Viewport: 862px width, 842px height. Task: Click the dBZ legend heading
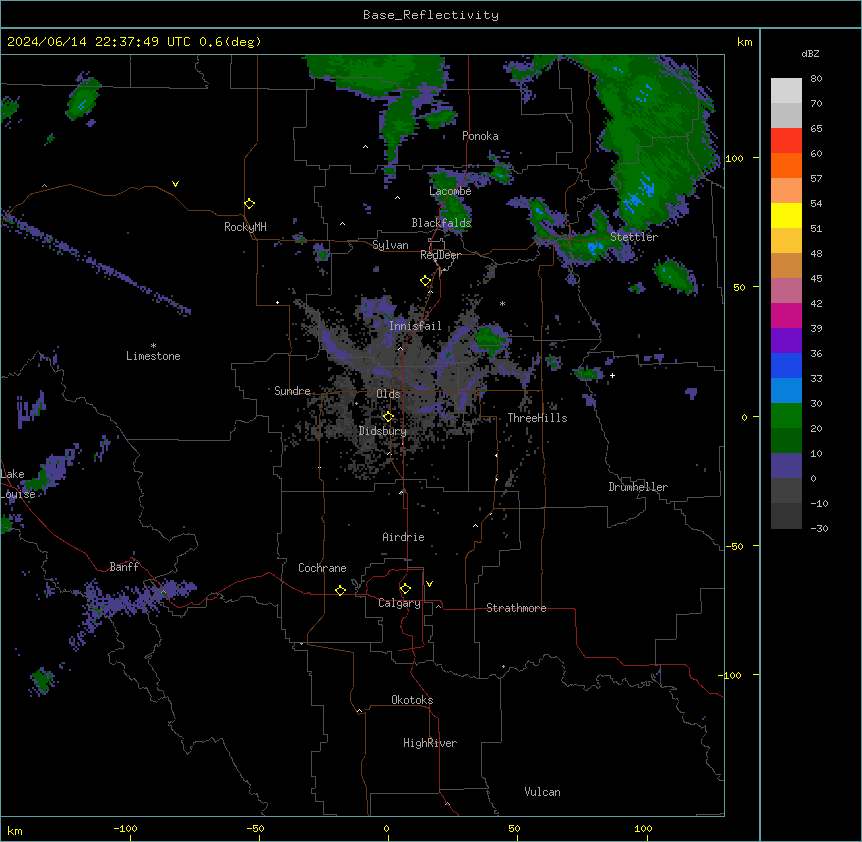810,53
